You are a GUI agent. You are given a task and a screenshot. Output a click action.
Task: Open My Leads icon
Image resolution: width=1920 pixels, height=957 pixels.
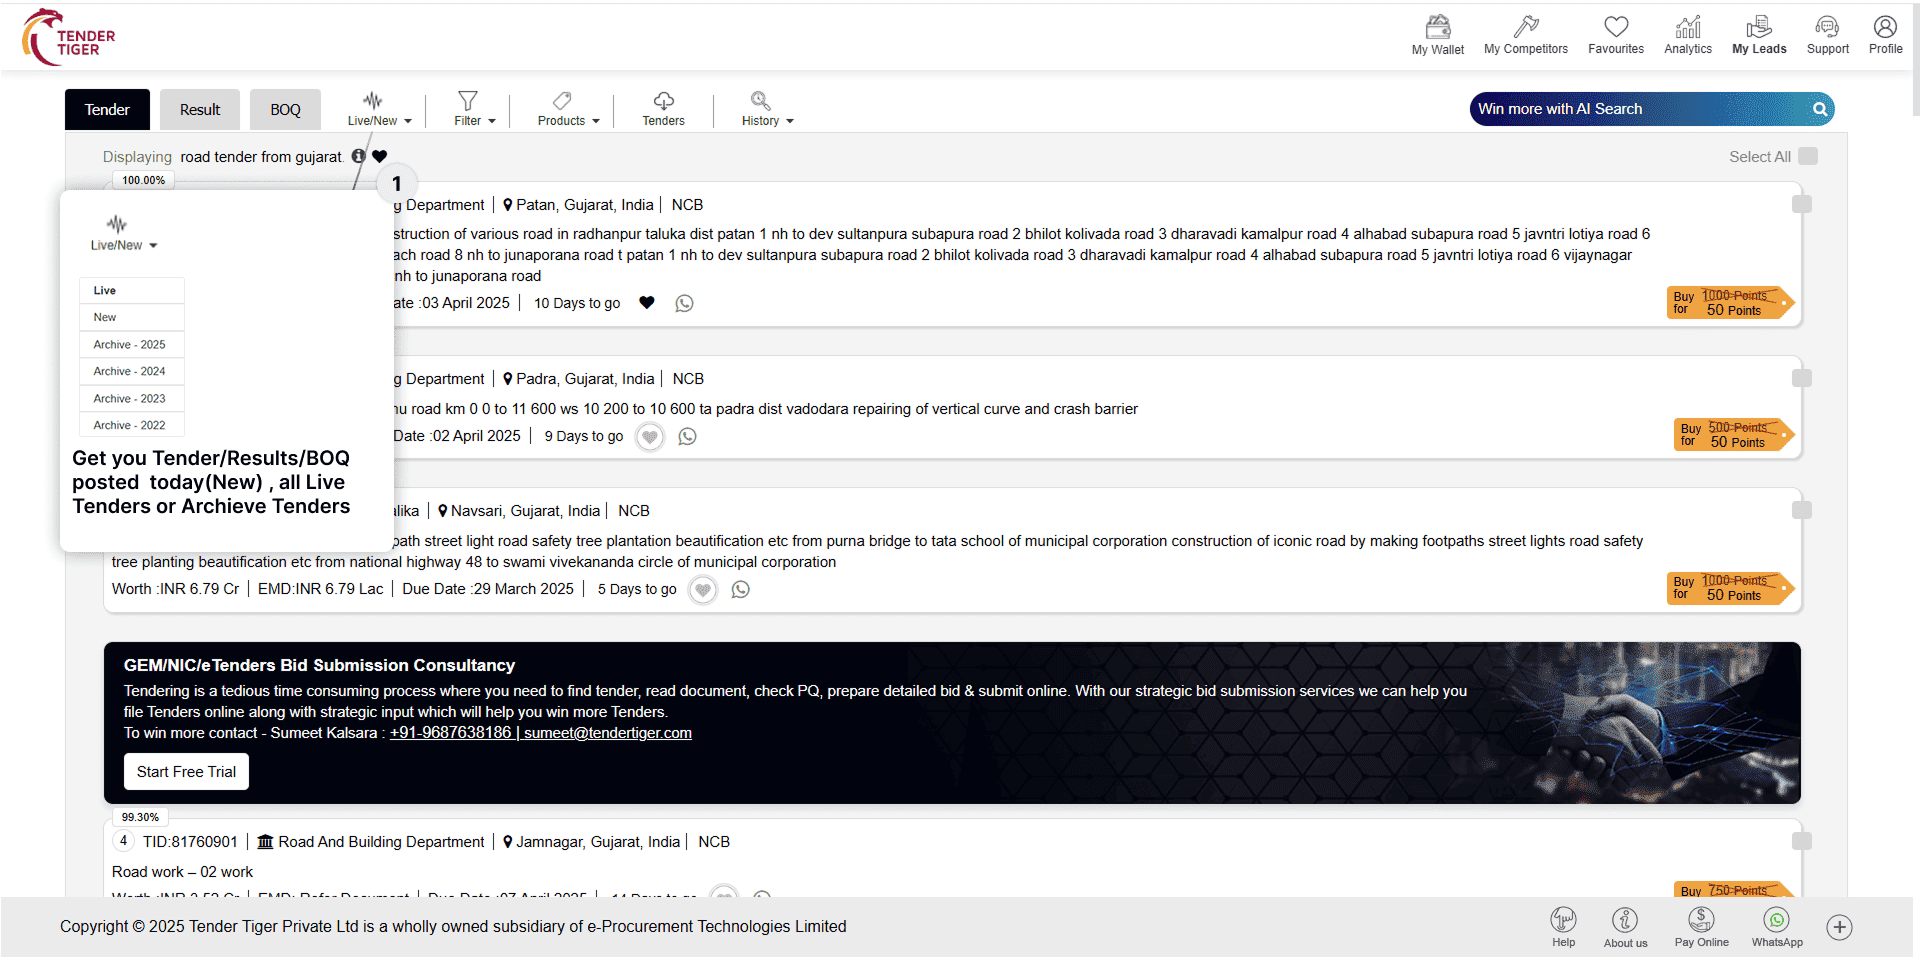1758,28
